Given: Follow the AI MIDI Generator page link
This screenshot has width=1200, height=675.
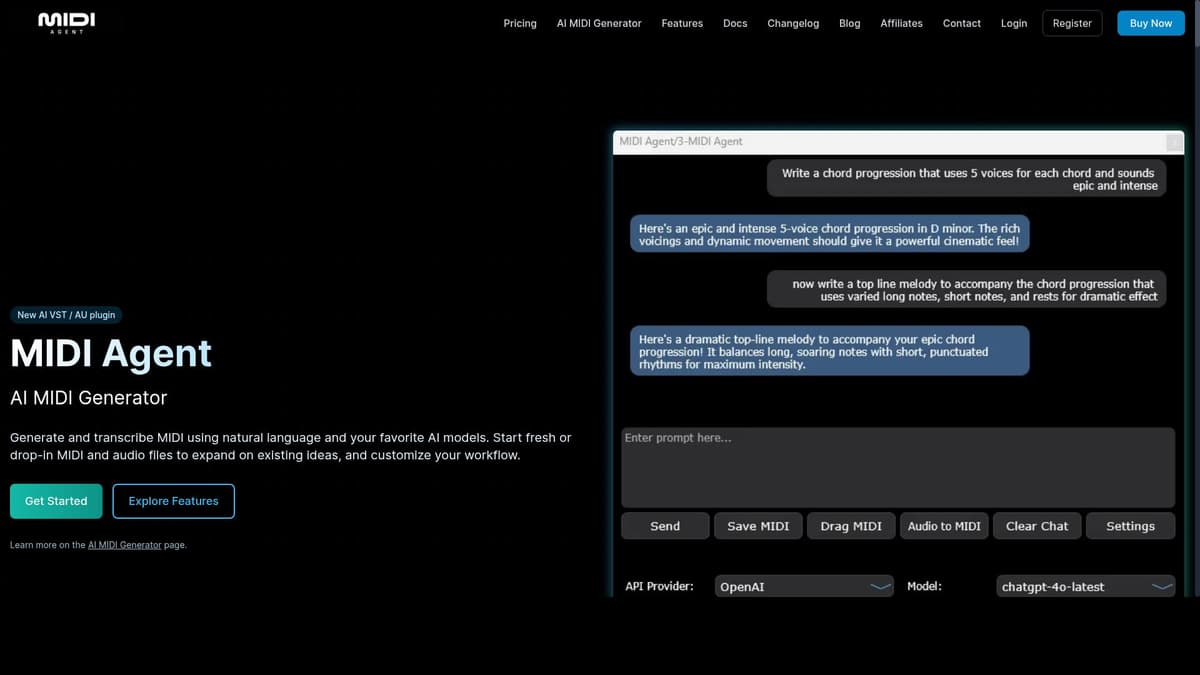Looking at the screenshot, I should [125, 545].
